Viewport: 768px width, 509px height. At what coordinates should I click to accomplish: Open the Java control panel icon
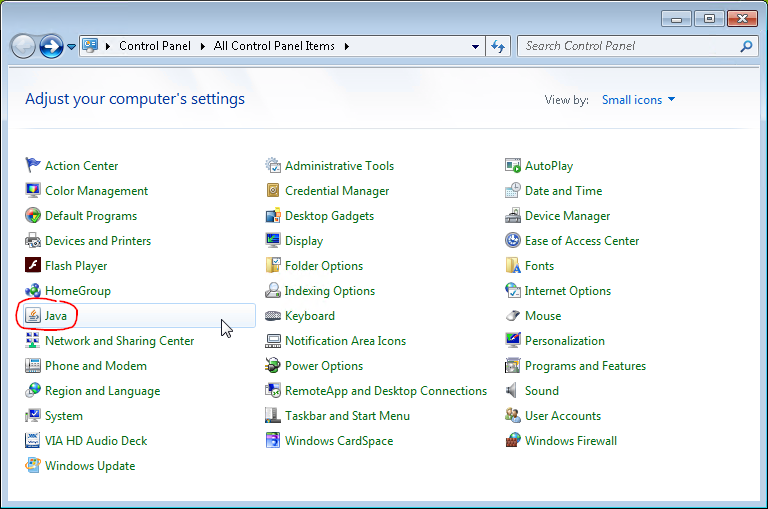[x=33, y=315]
